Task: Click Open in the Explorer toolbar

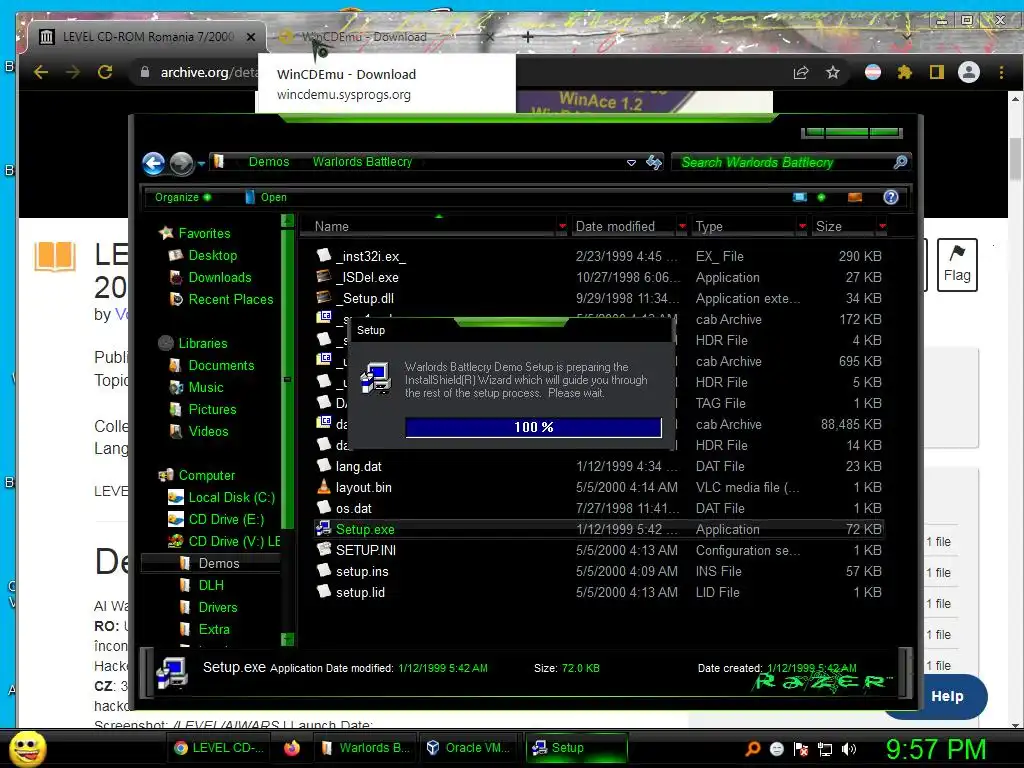Action: 266,197
